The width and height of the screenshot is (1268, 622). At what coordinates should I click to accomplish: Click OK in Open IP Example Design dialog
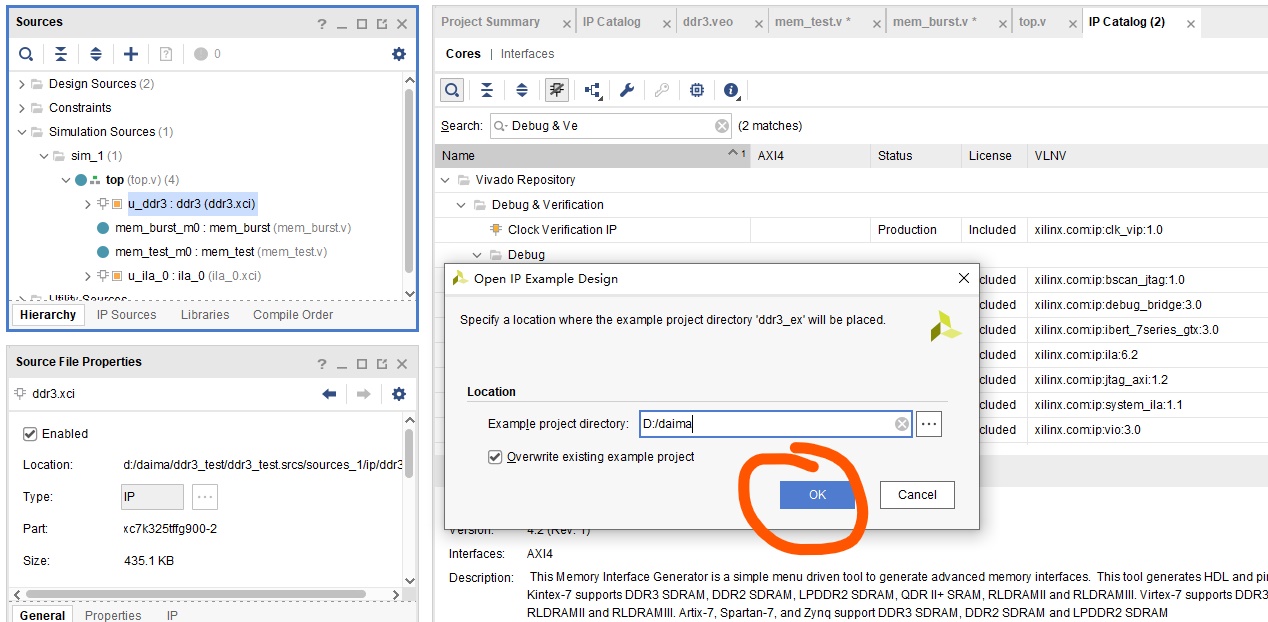817,495
